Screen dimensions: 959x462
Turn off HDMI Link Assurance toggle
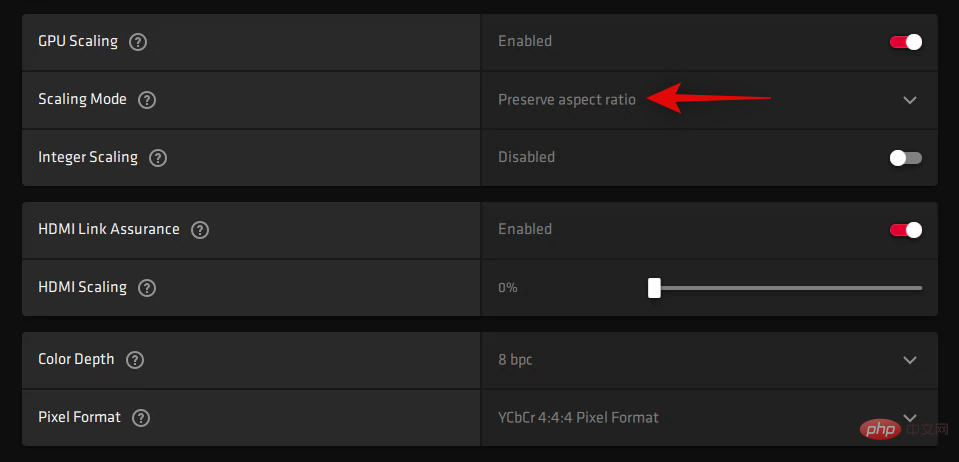[x=905, y=230]
